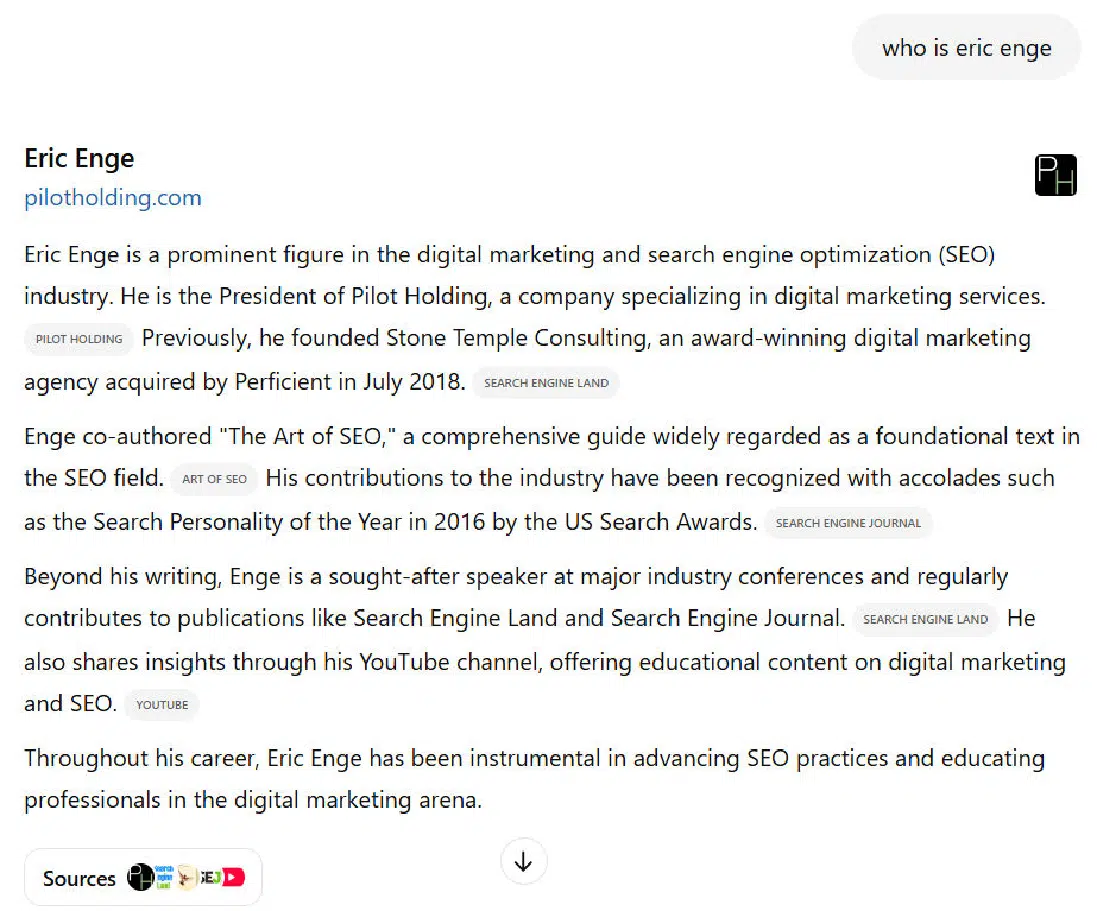
Task: Open the red YouTube favicon in Sources
Action: tap(234, 877)
